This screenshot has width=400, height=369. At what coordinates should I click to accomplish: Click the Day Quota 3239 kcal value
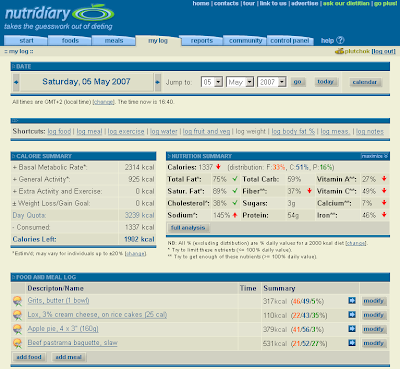coord(139,215)
